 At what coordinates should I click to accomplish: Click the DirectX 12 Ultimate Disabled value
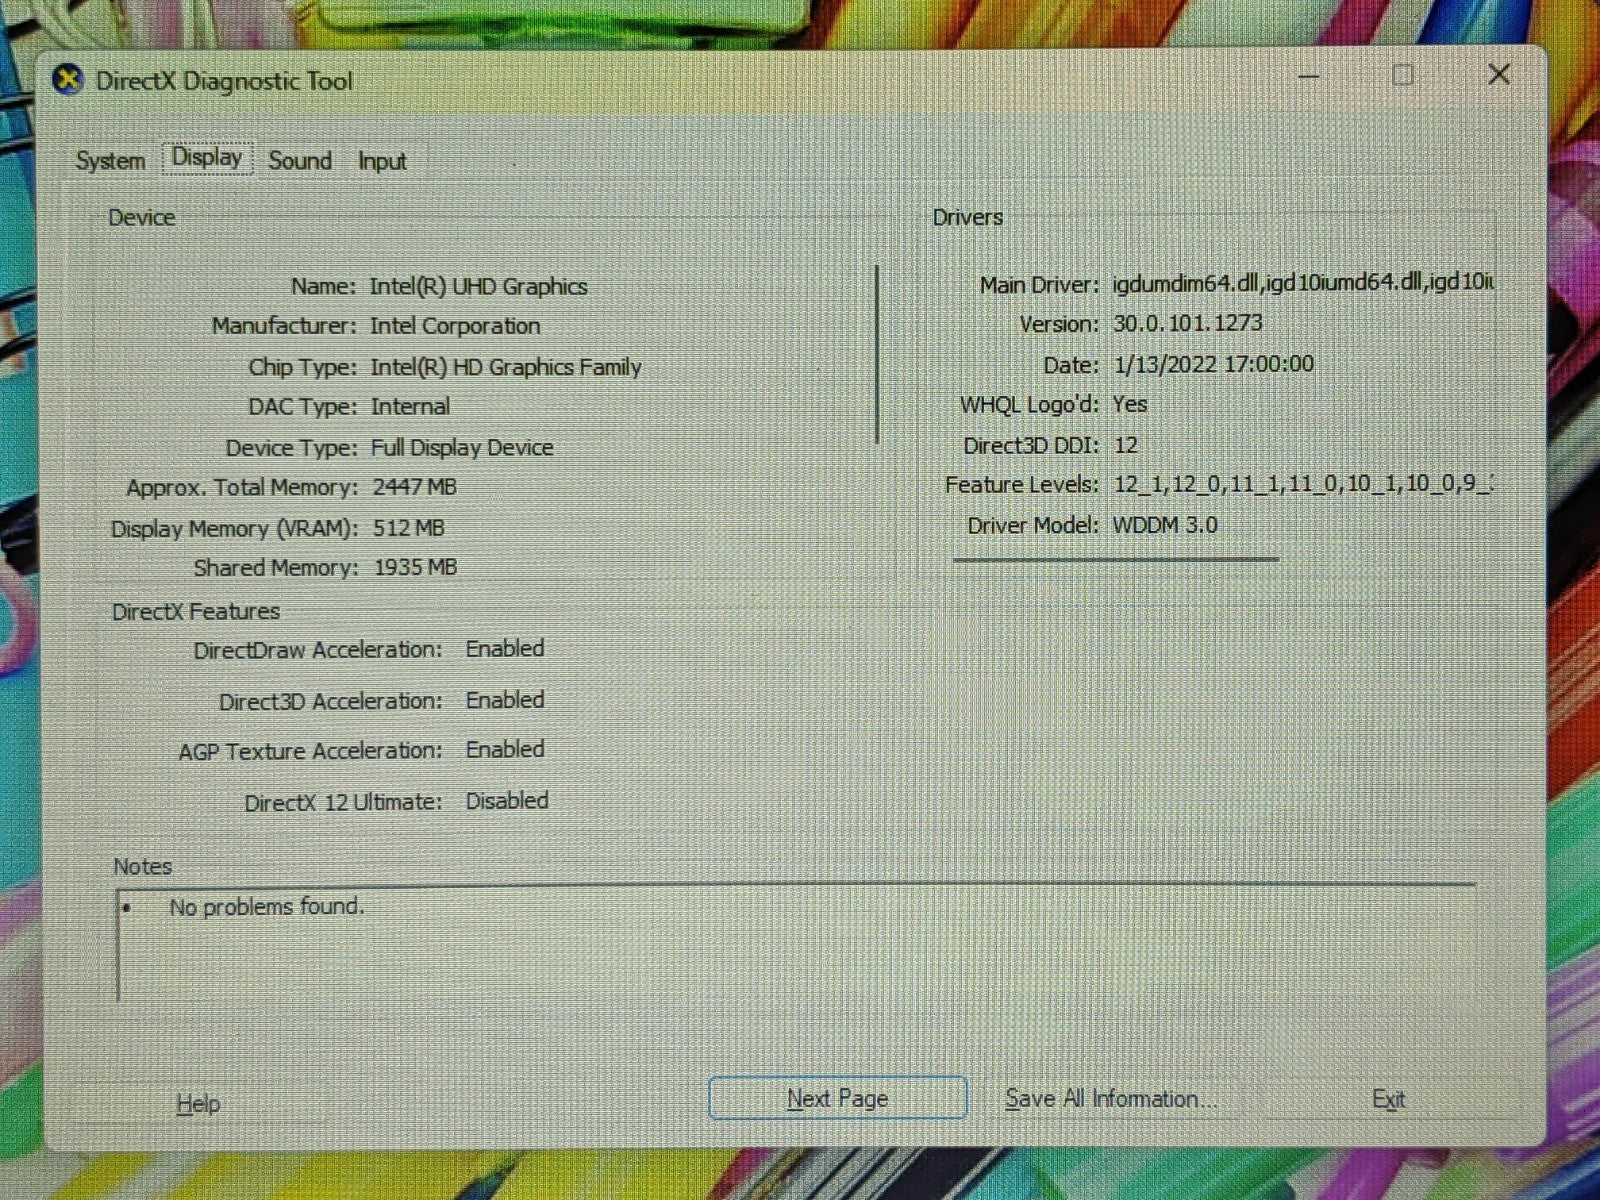pos(506,801)
